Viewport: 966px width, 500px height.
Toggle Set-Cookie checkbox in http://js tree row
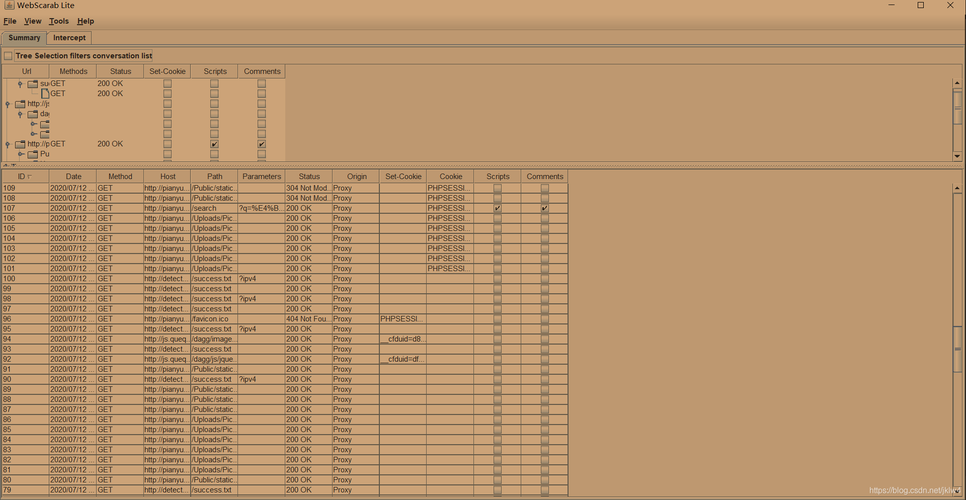167,104
